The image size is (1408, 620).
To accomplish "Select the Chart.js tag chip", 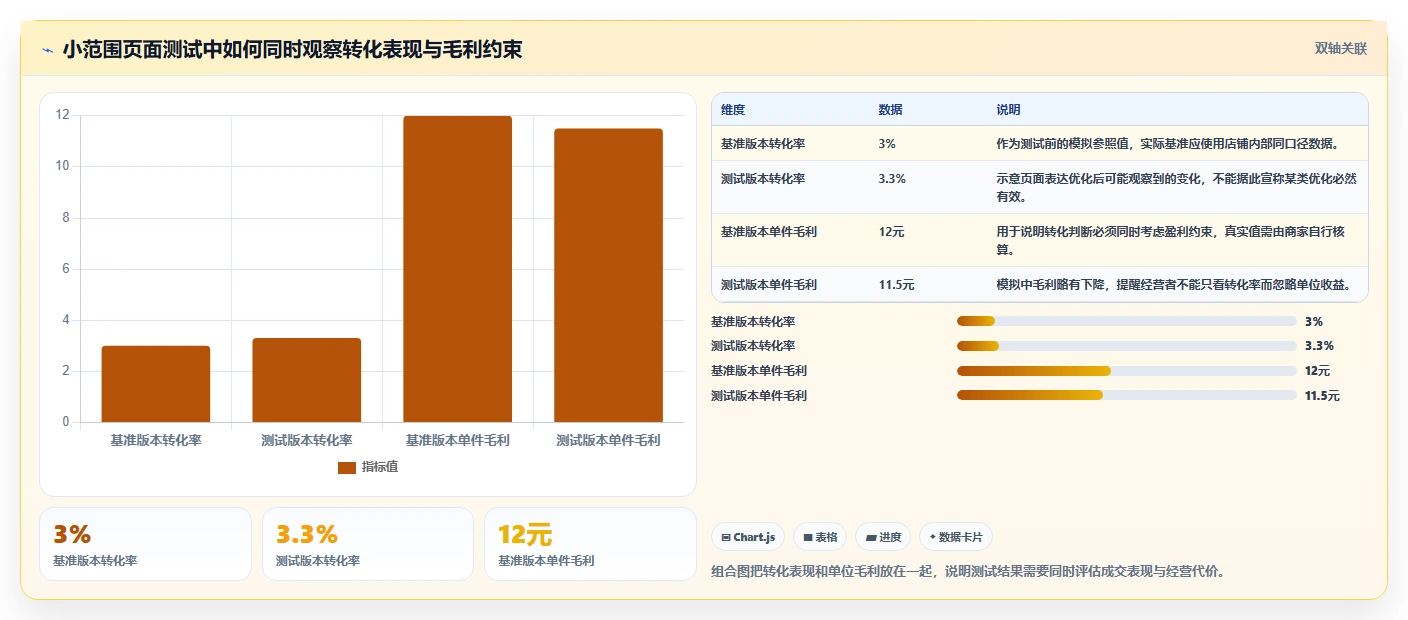I will coord(748,537).
